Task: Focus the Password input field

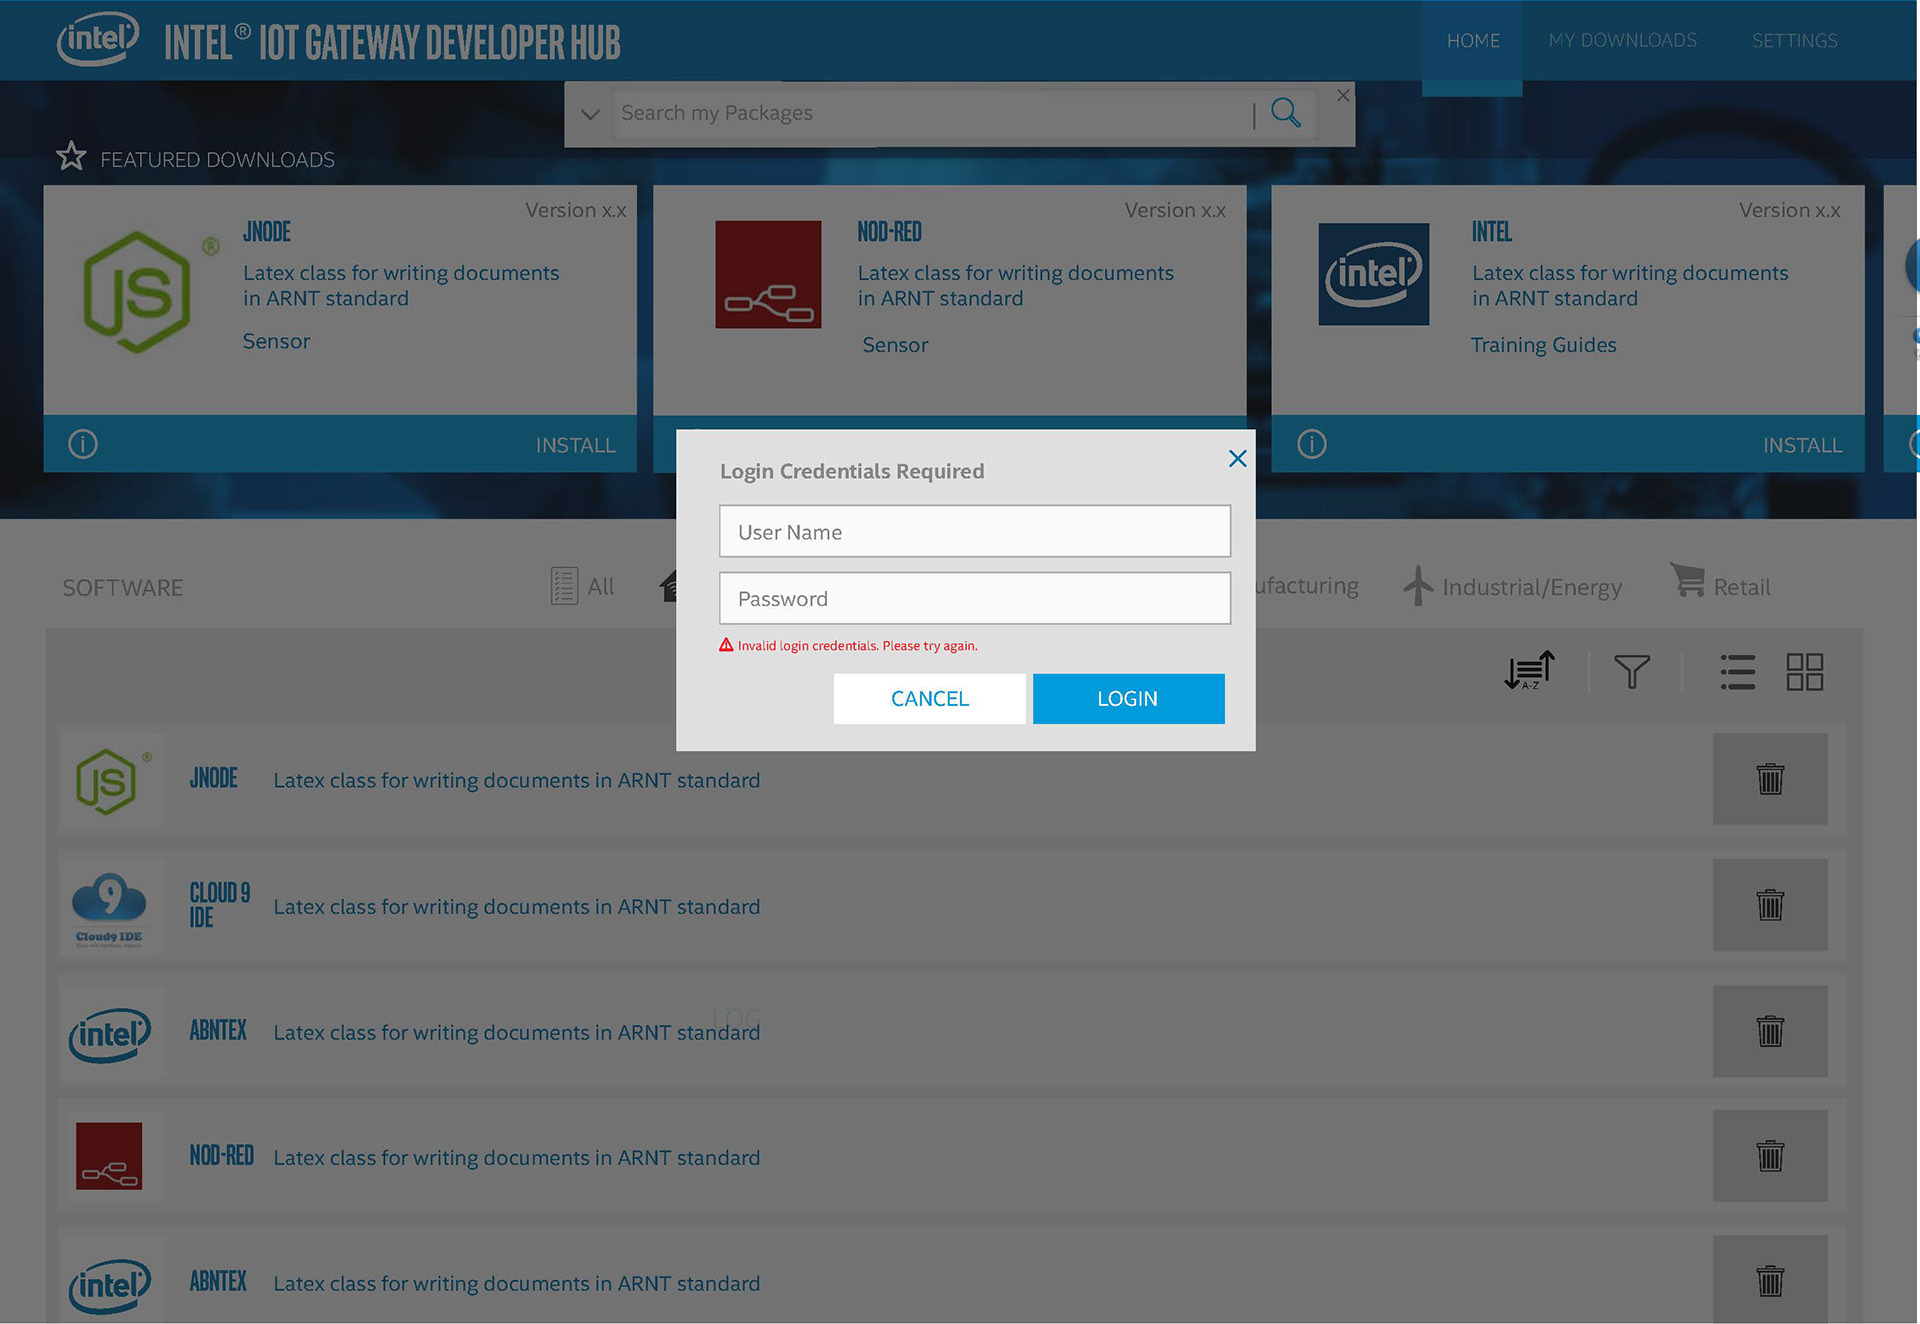Action: pyautogui.click(x=974, y=598)
